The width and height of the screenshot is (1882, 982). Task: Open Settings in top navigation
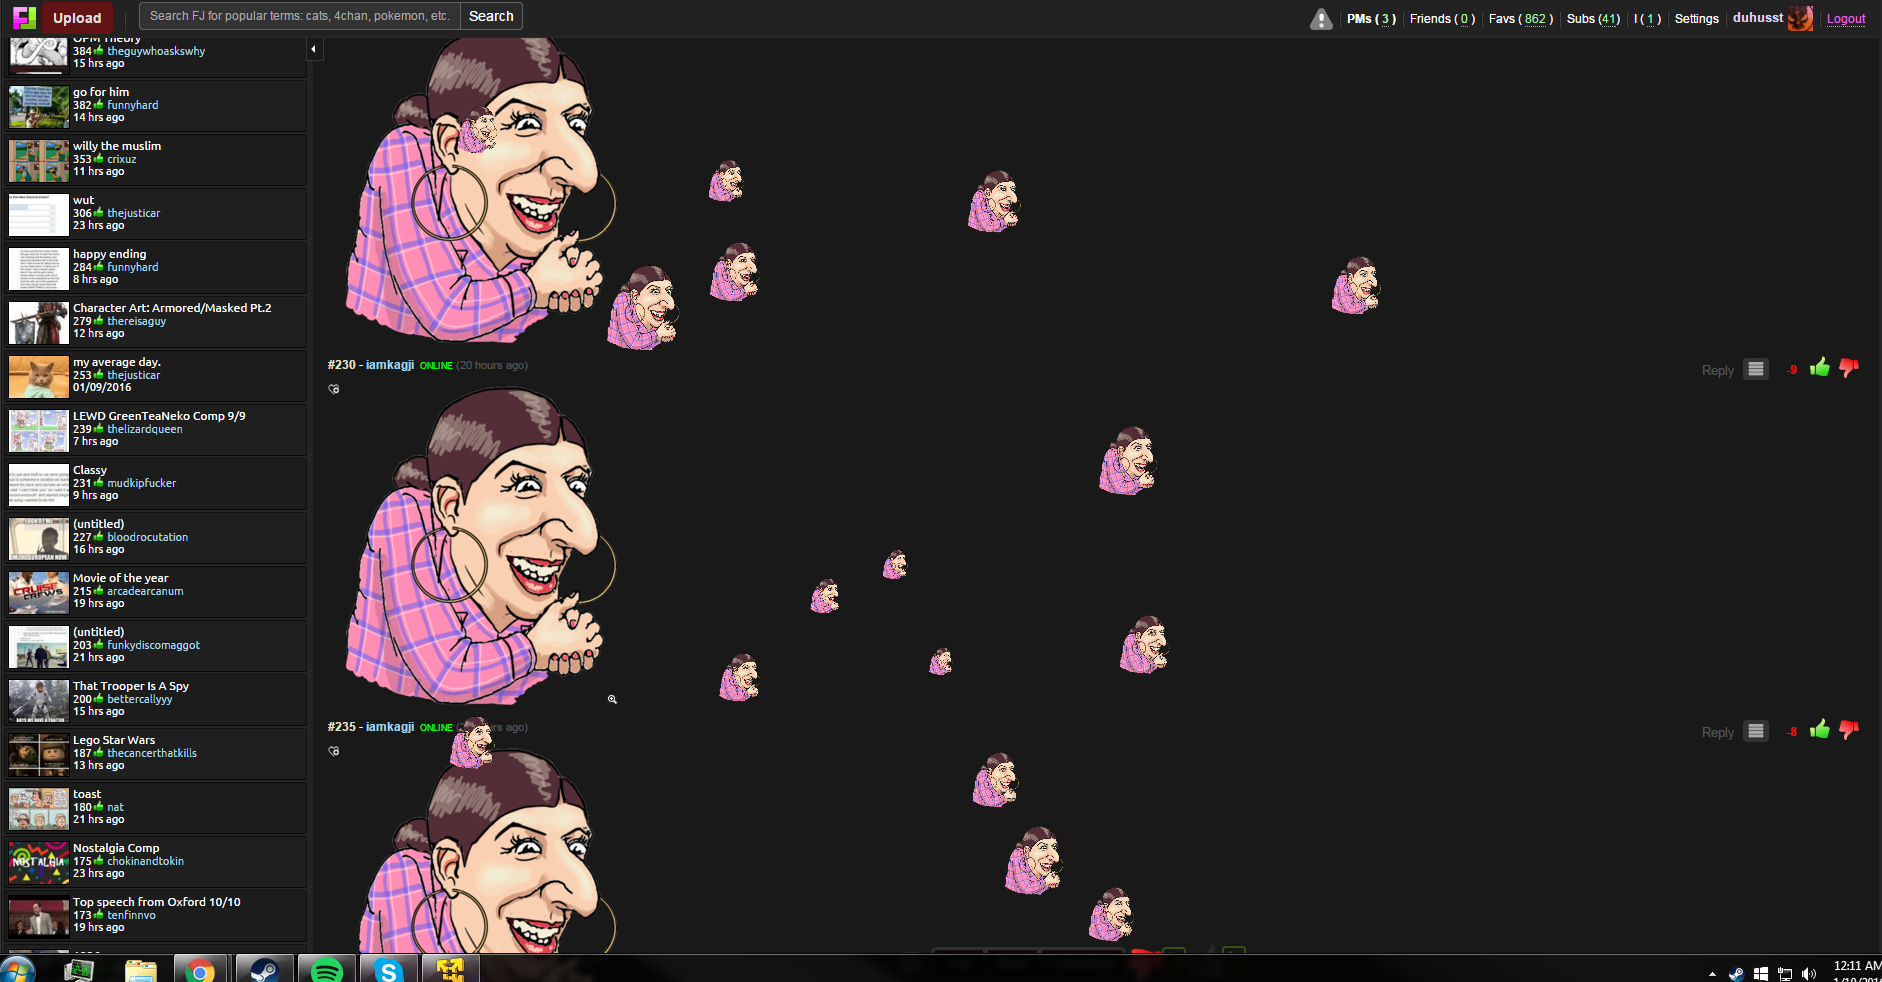pos(1696,19)
